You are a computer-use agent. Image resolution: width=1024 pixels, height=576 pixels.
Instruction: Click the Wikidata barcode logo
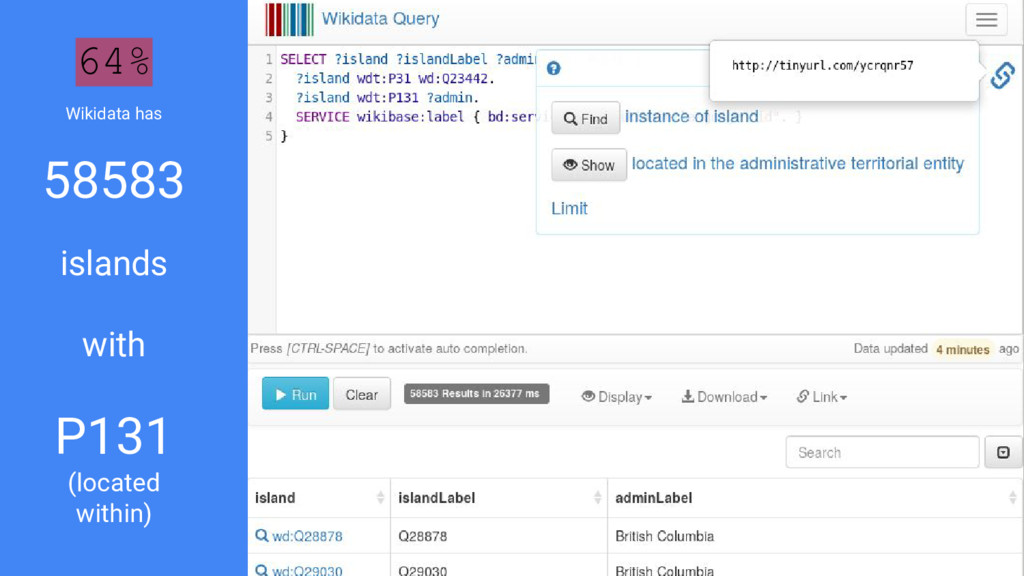point(289,19)
